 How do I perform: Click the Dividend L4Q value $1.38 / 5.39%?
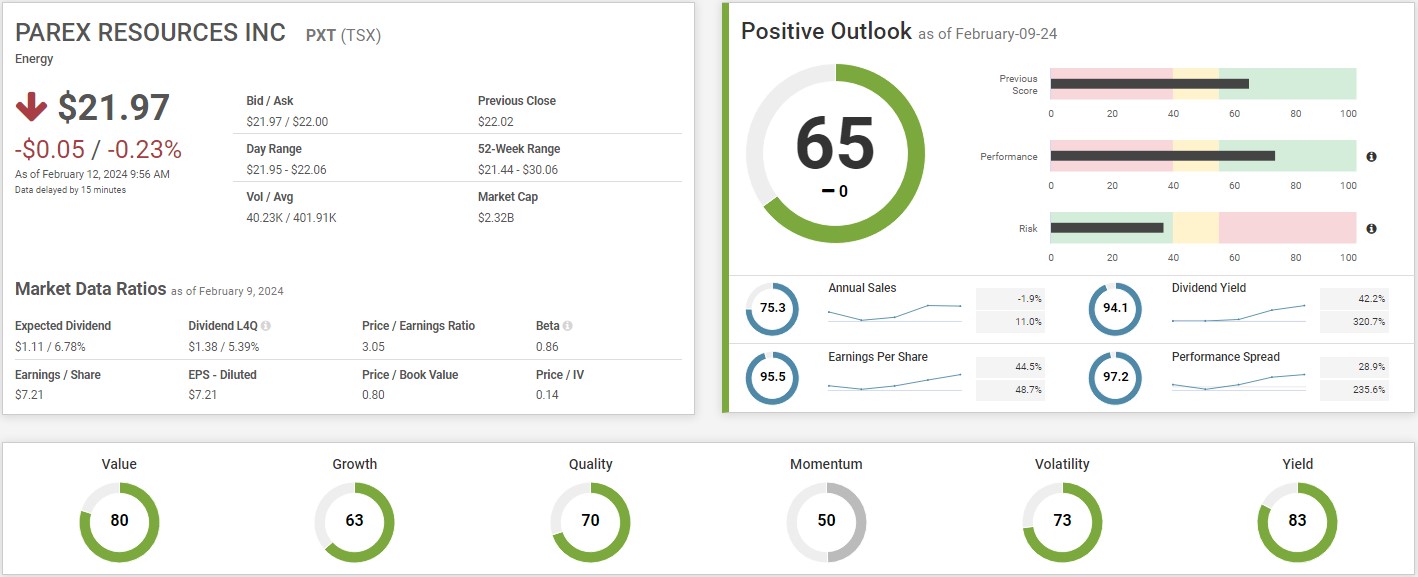pyautogui.click(x=224, y=347)
